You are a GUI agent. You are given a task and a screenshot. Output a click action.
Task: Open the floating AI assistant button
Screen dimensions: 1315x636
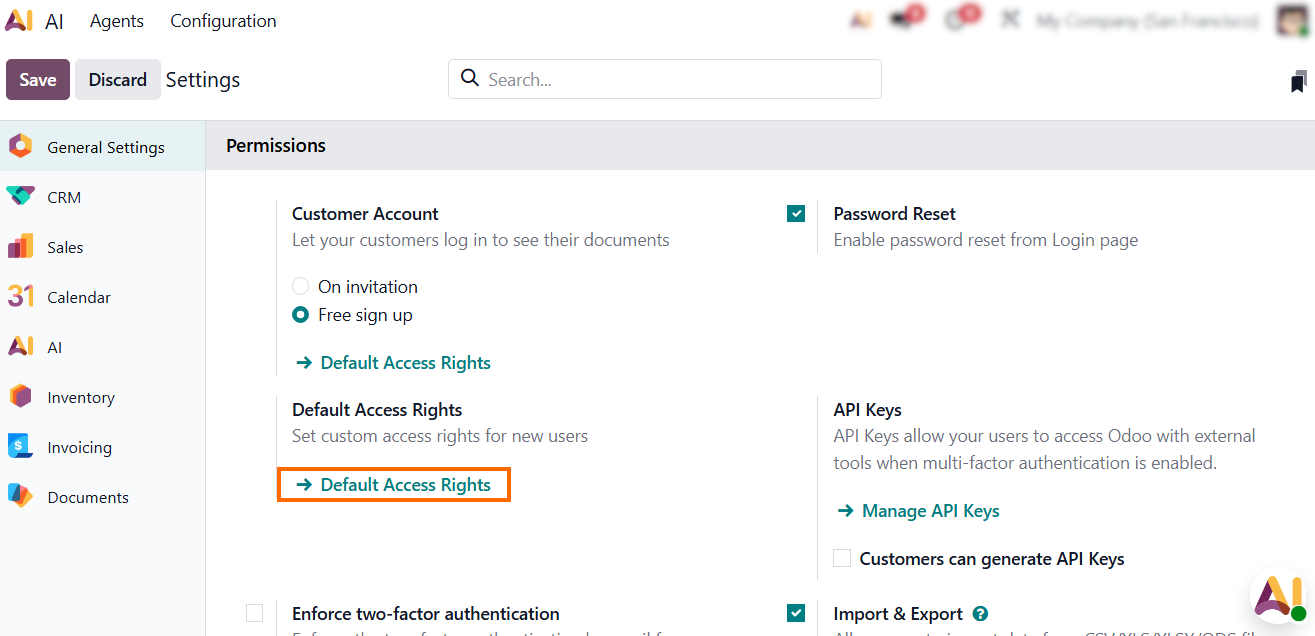1279,597
